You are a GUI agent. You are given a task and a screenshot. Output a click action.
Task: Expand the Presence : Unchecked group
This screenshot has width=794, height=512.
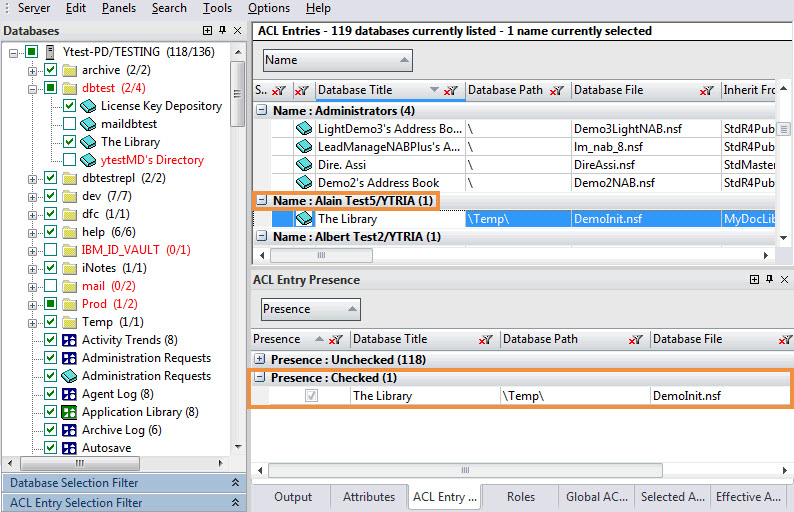tap(260, 358)
